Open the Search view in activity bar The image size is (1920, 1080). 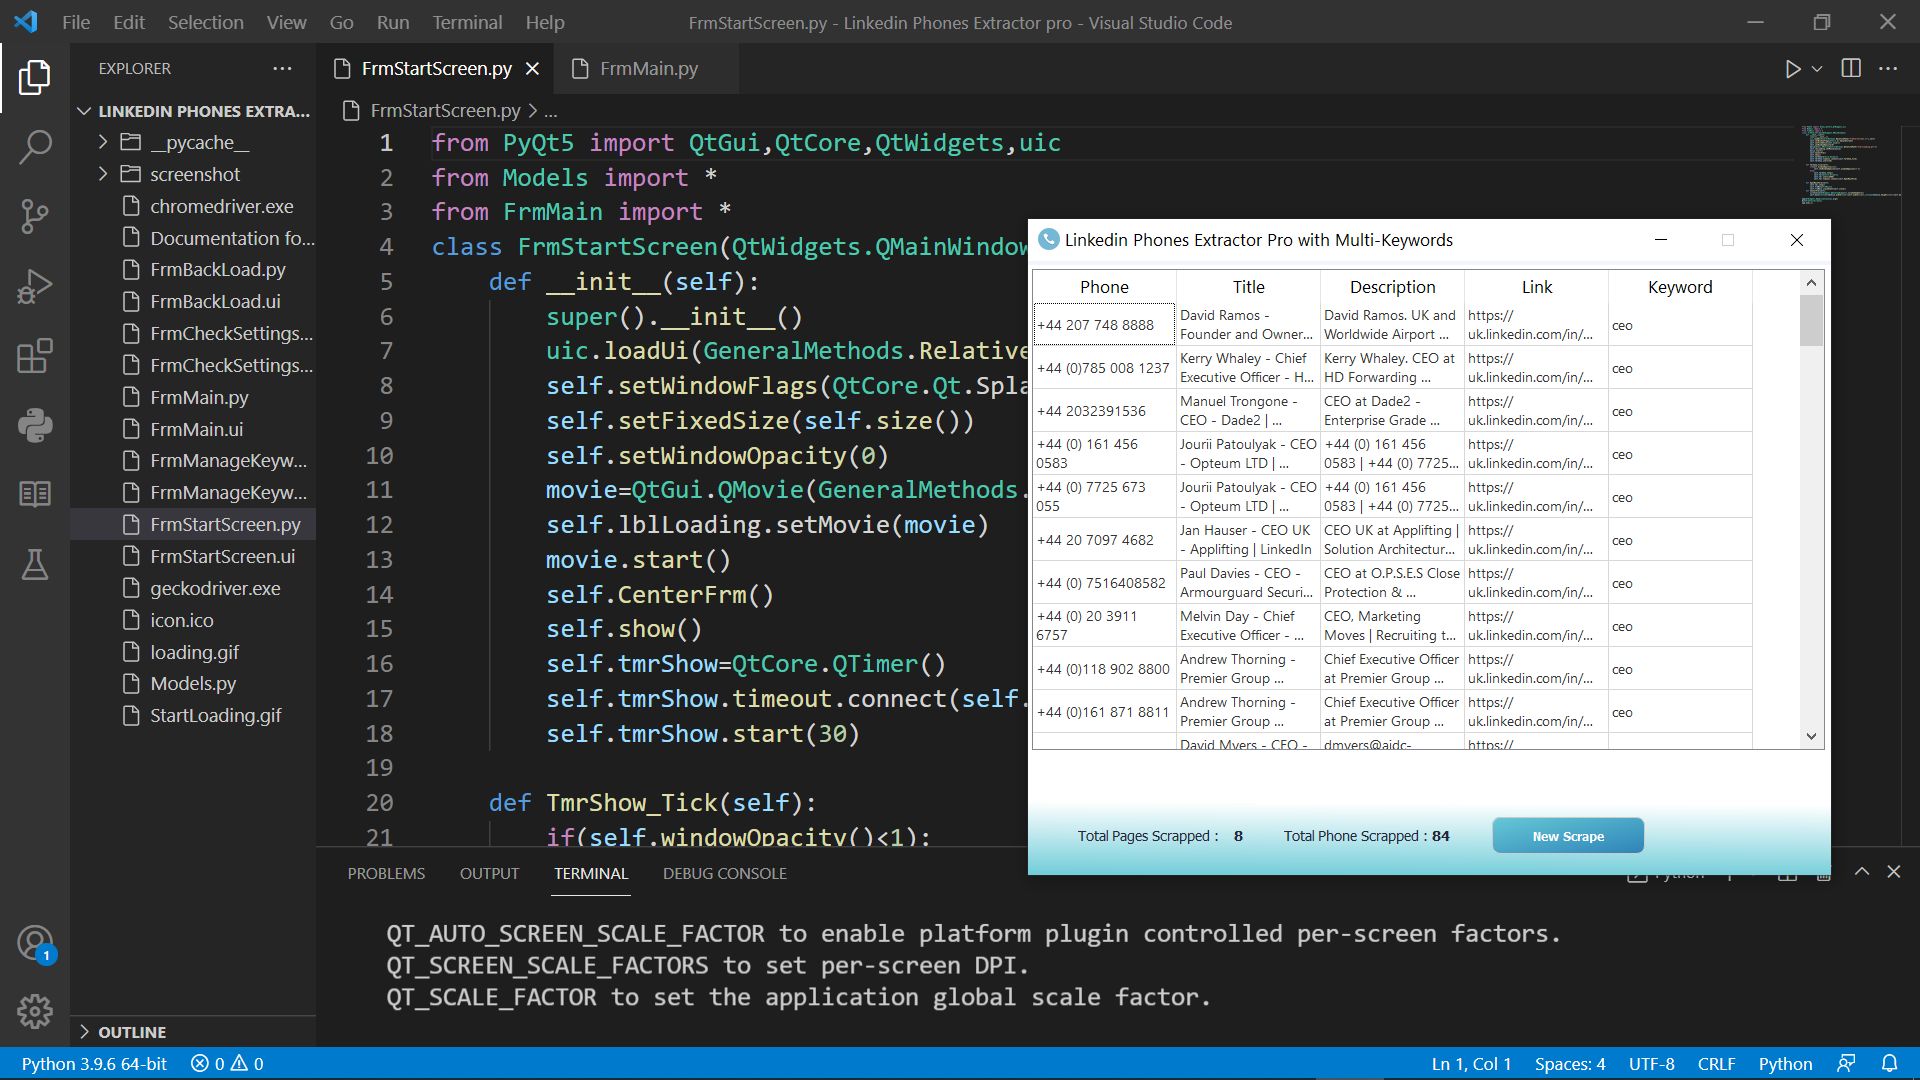35,147
